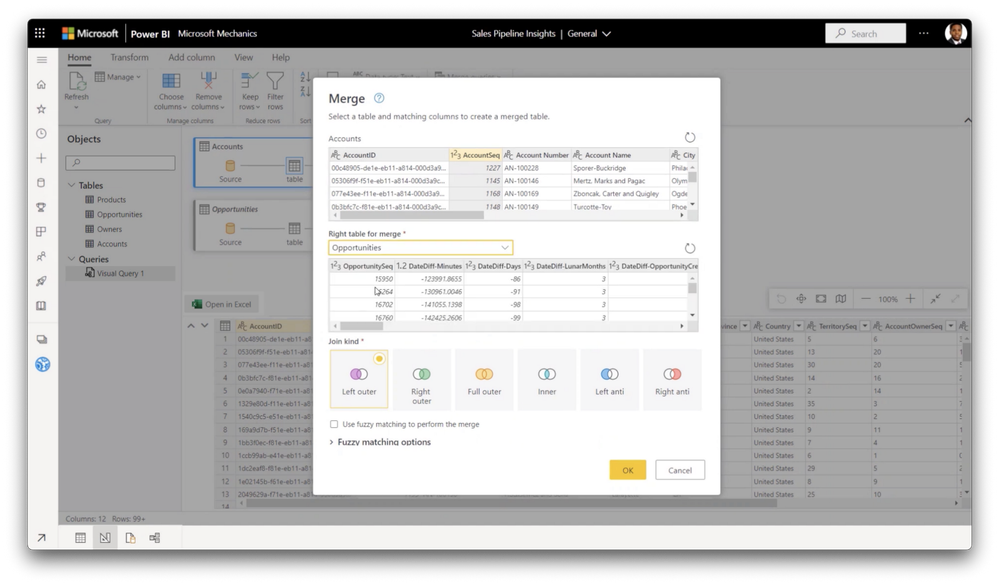Viewport: 999px width, 586px height.
Task: Open the app launcher waffle icon
Action: click(40, 33)
